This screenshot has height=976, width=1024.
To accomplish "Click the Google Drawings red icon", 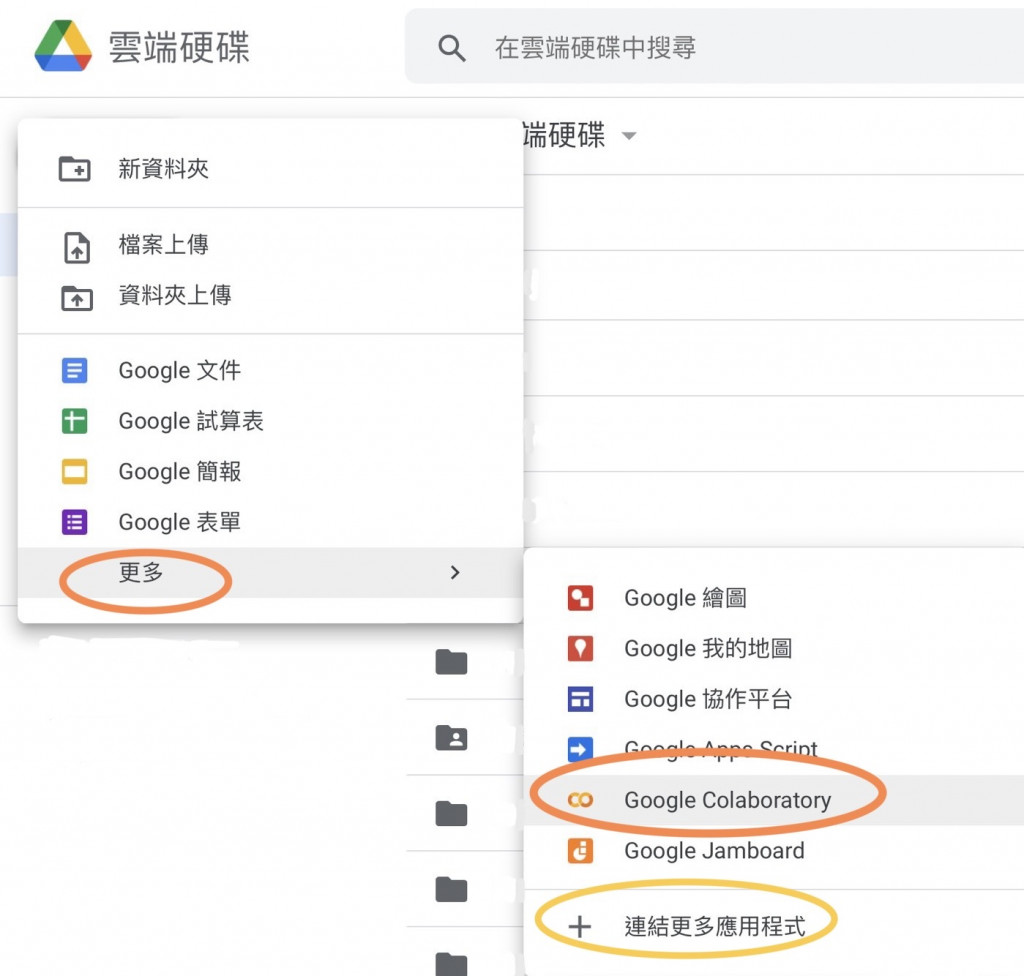I will pyautogui.click(x=580, y=598).
